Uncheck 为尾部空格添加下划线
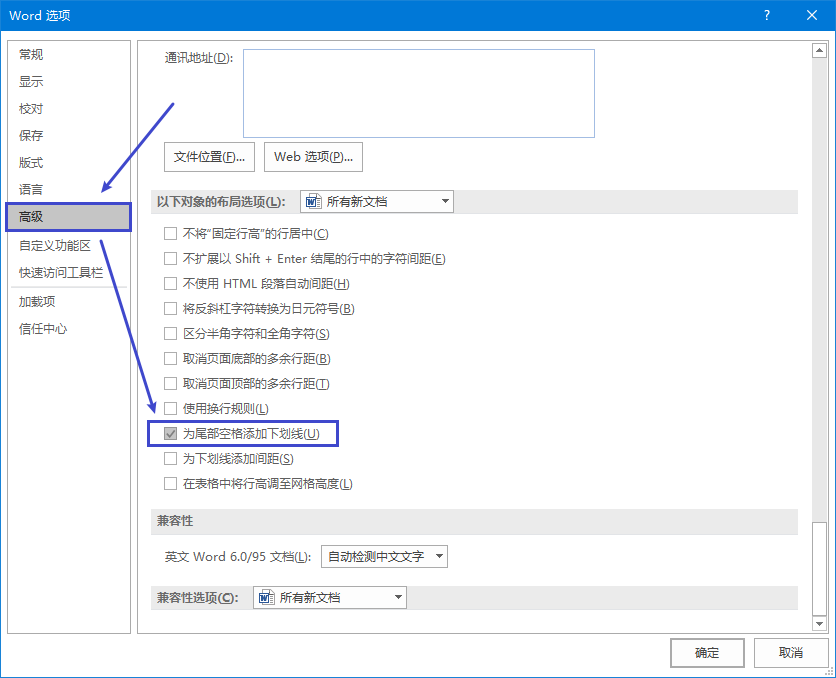Viewport: 836px width, 678px height. pyautogui.click(x=171, y=434)
